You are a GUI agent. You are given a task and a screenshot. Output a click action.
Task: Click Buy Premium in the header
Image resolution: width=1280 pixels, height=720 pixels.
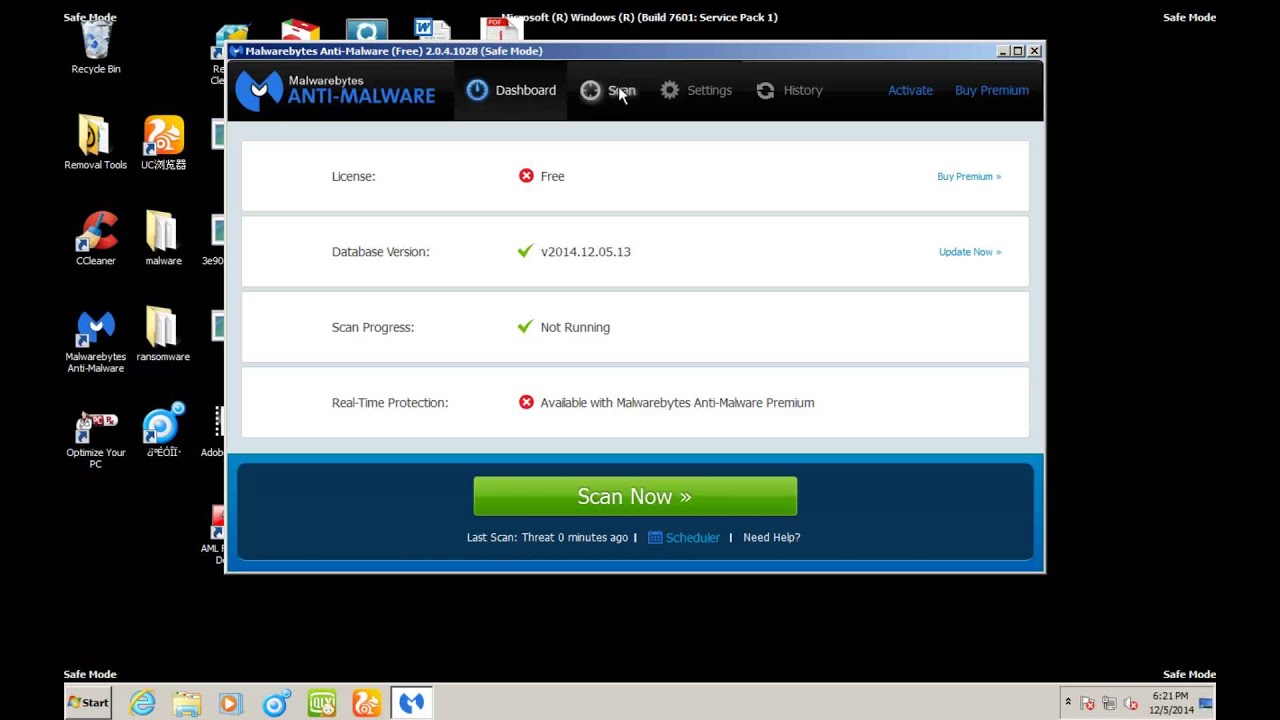(992, 90)
